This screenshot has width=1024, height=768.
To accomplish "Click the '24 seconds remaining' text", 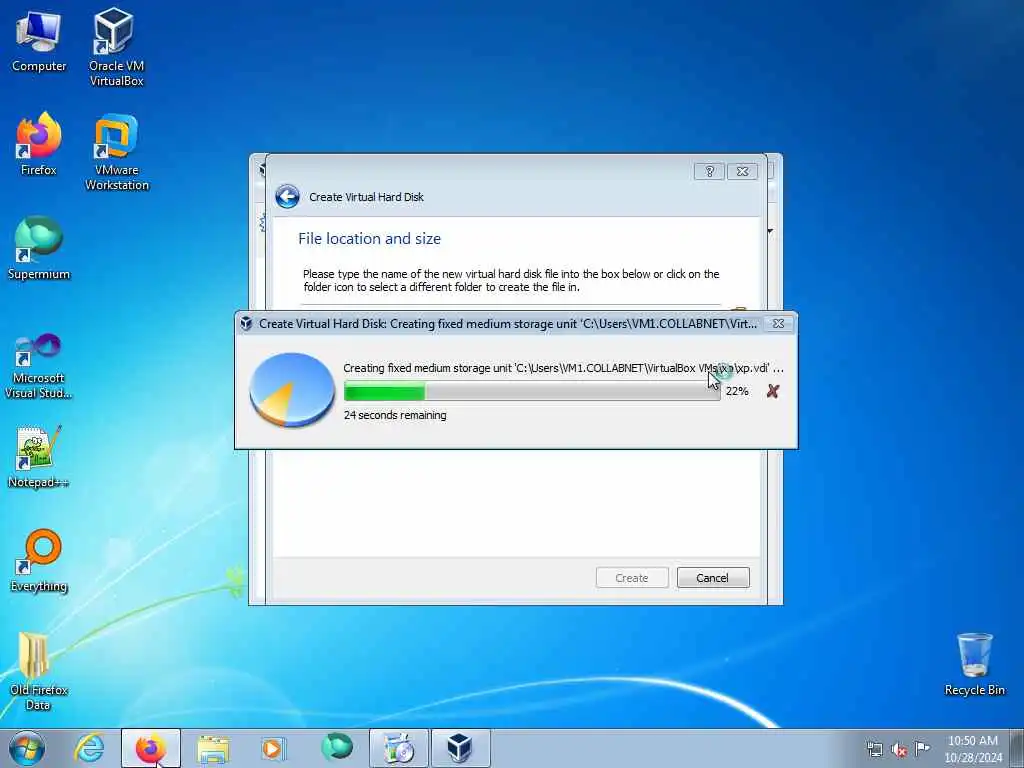I will point(395,415).
